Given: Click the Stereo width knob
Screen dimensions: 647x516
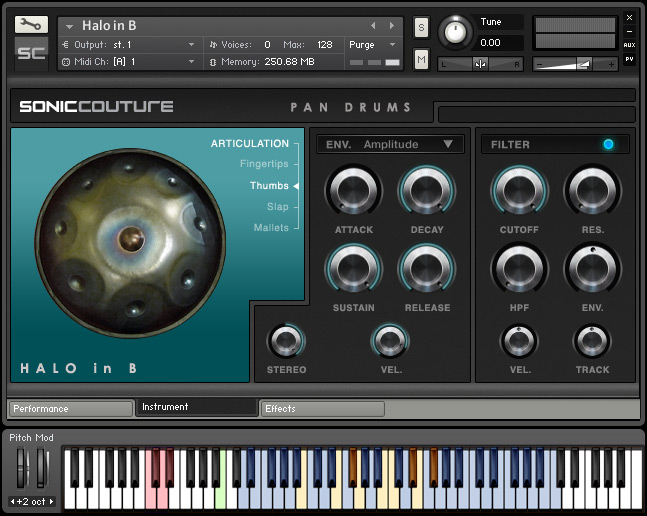Looking at the screenshot, I should click(286, 341).
